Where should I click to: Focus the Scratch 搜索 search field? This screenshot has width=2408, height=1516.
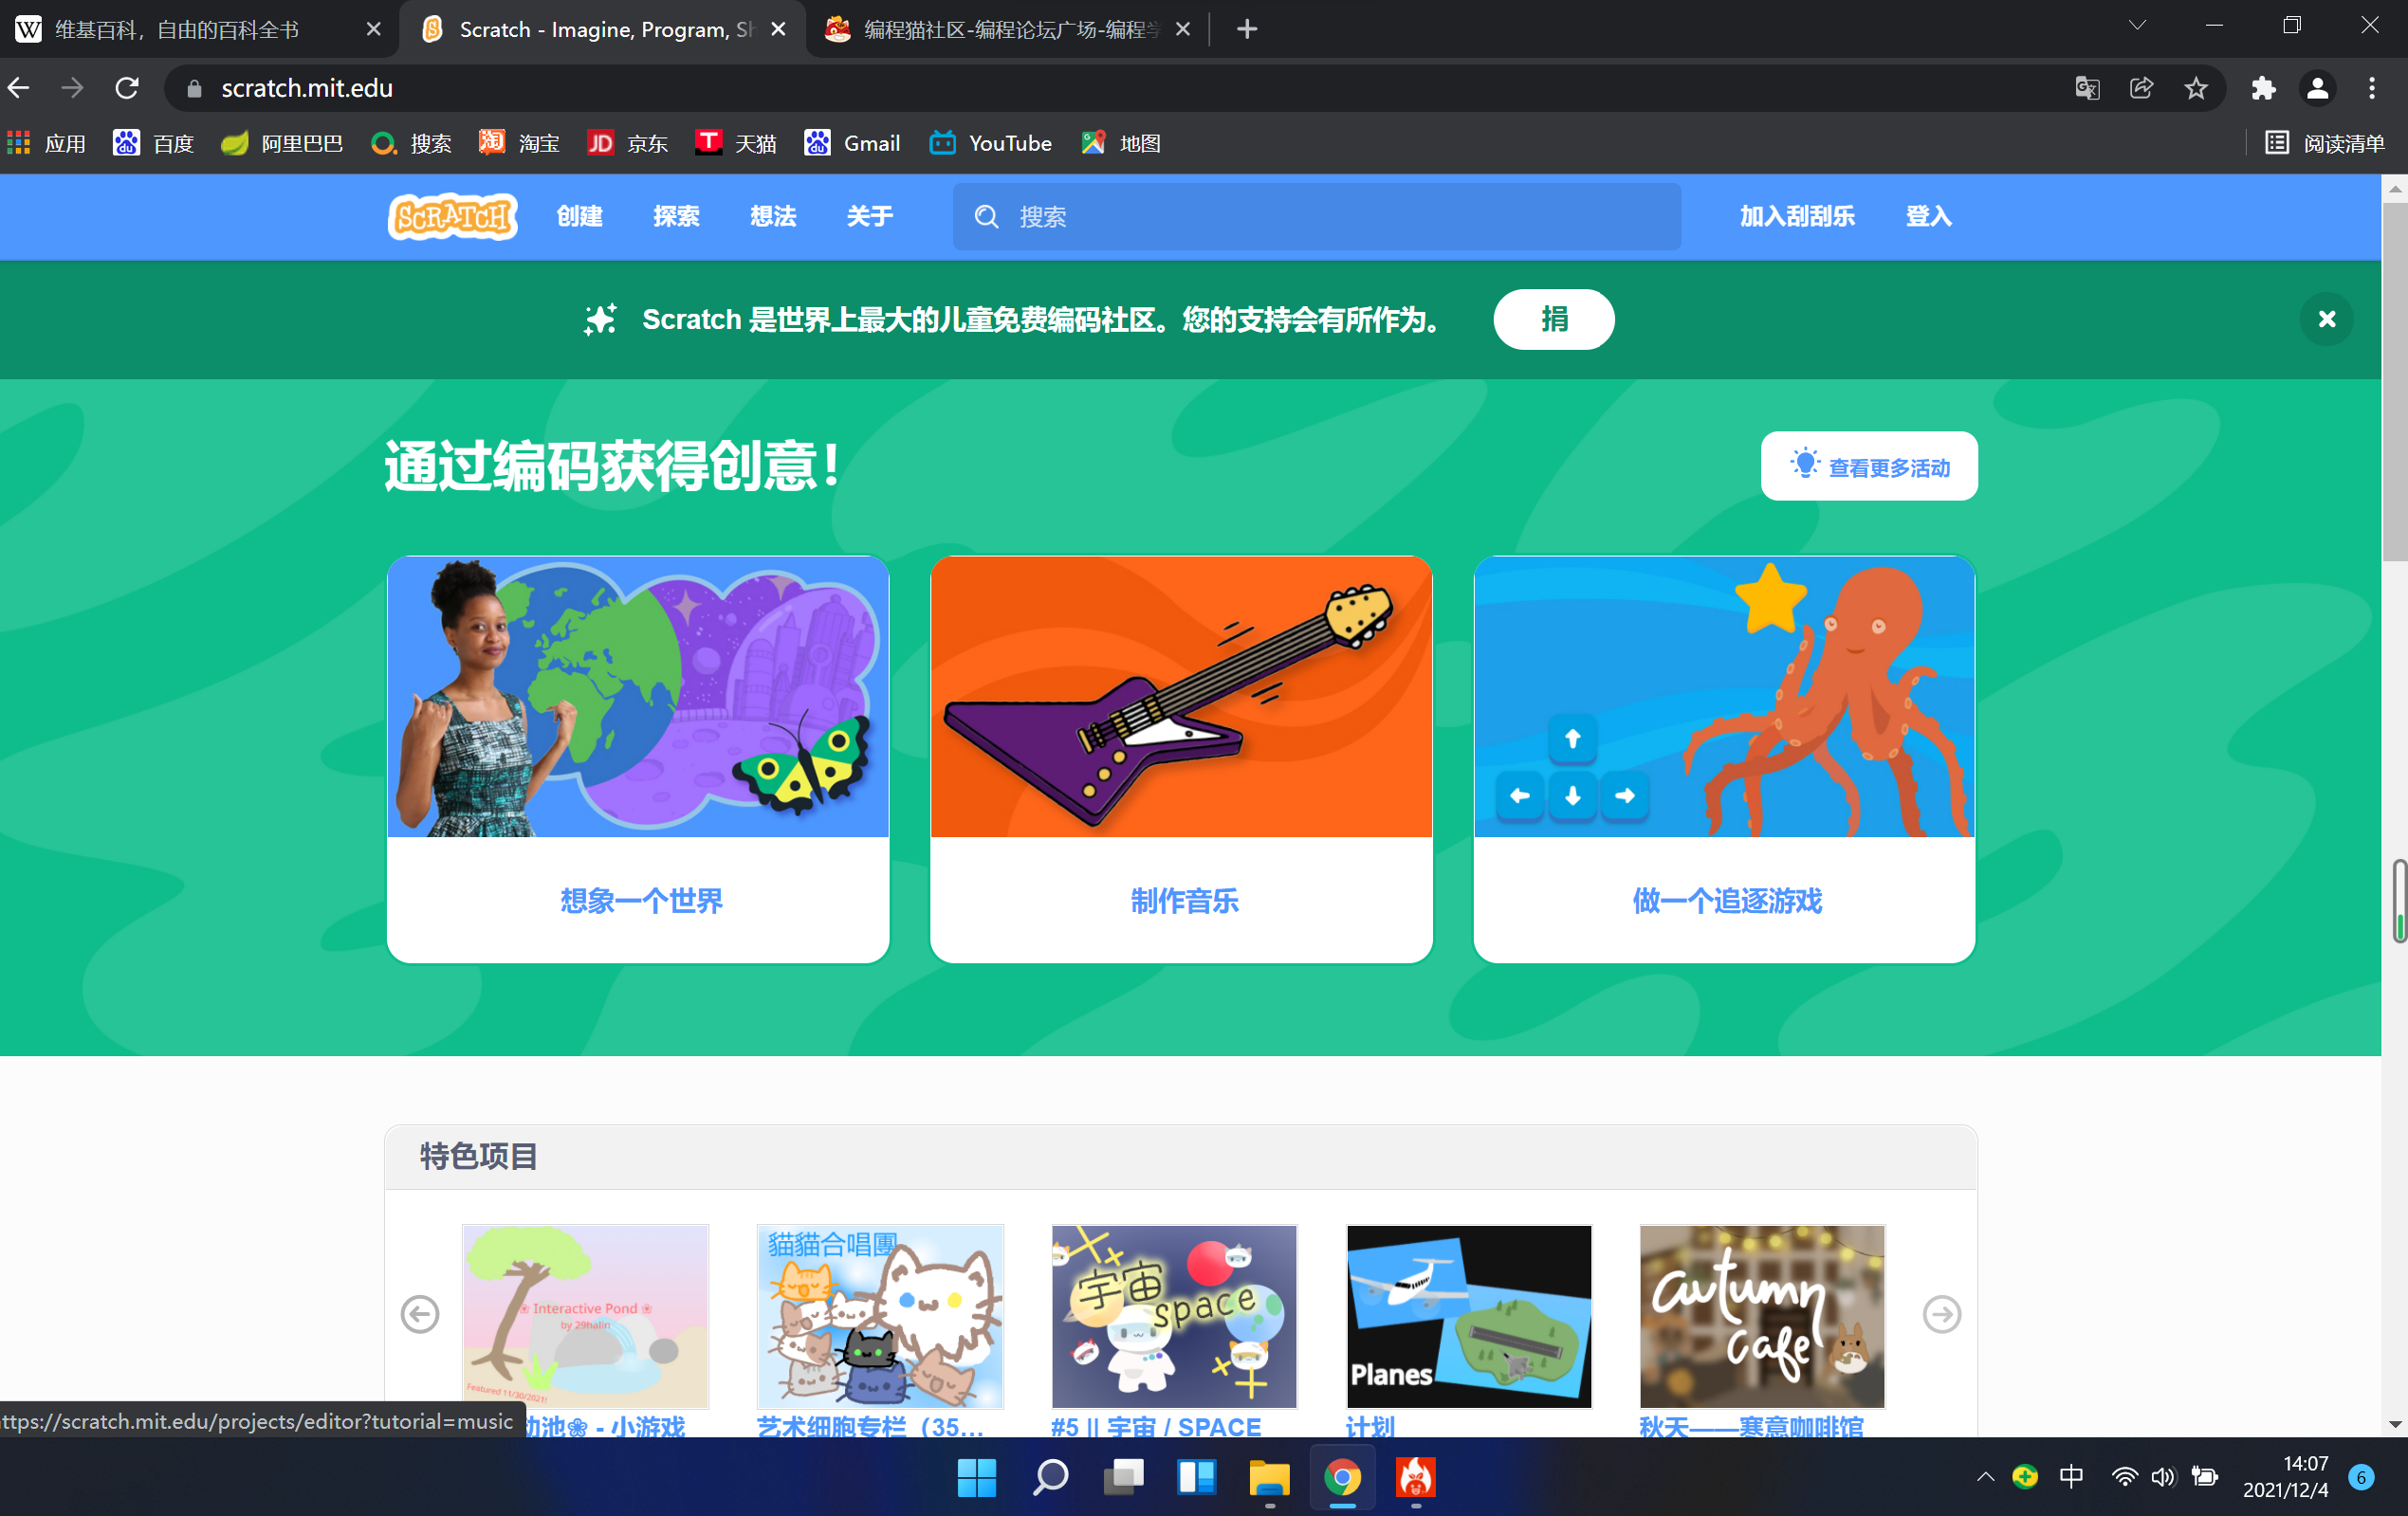tap(1316, 217)
